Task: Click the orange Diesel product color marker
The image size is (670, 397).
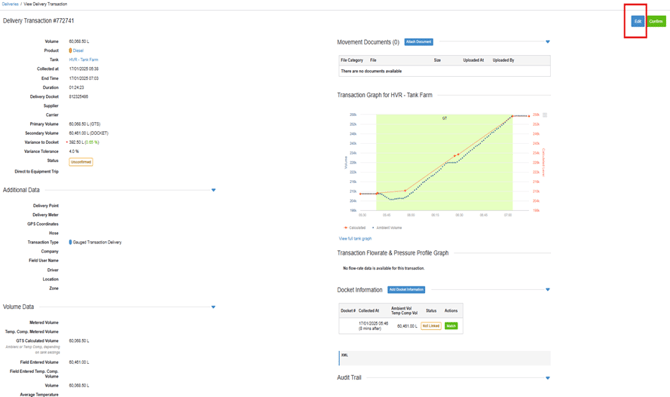Action: pyautogui.click(x=71, y=50)
